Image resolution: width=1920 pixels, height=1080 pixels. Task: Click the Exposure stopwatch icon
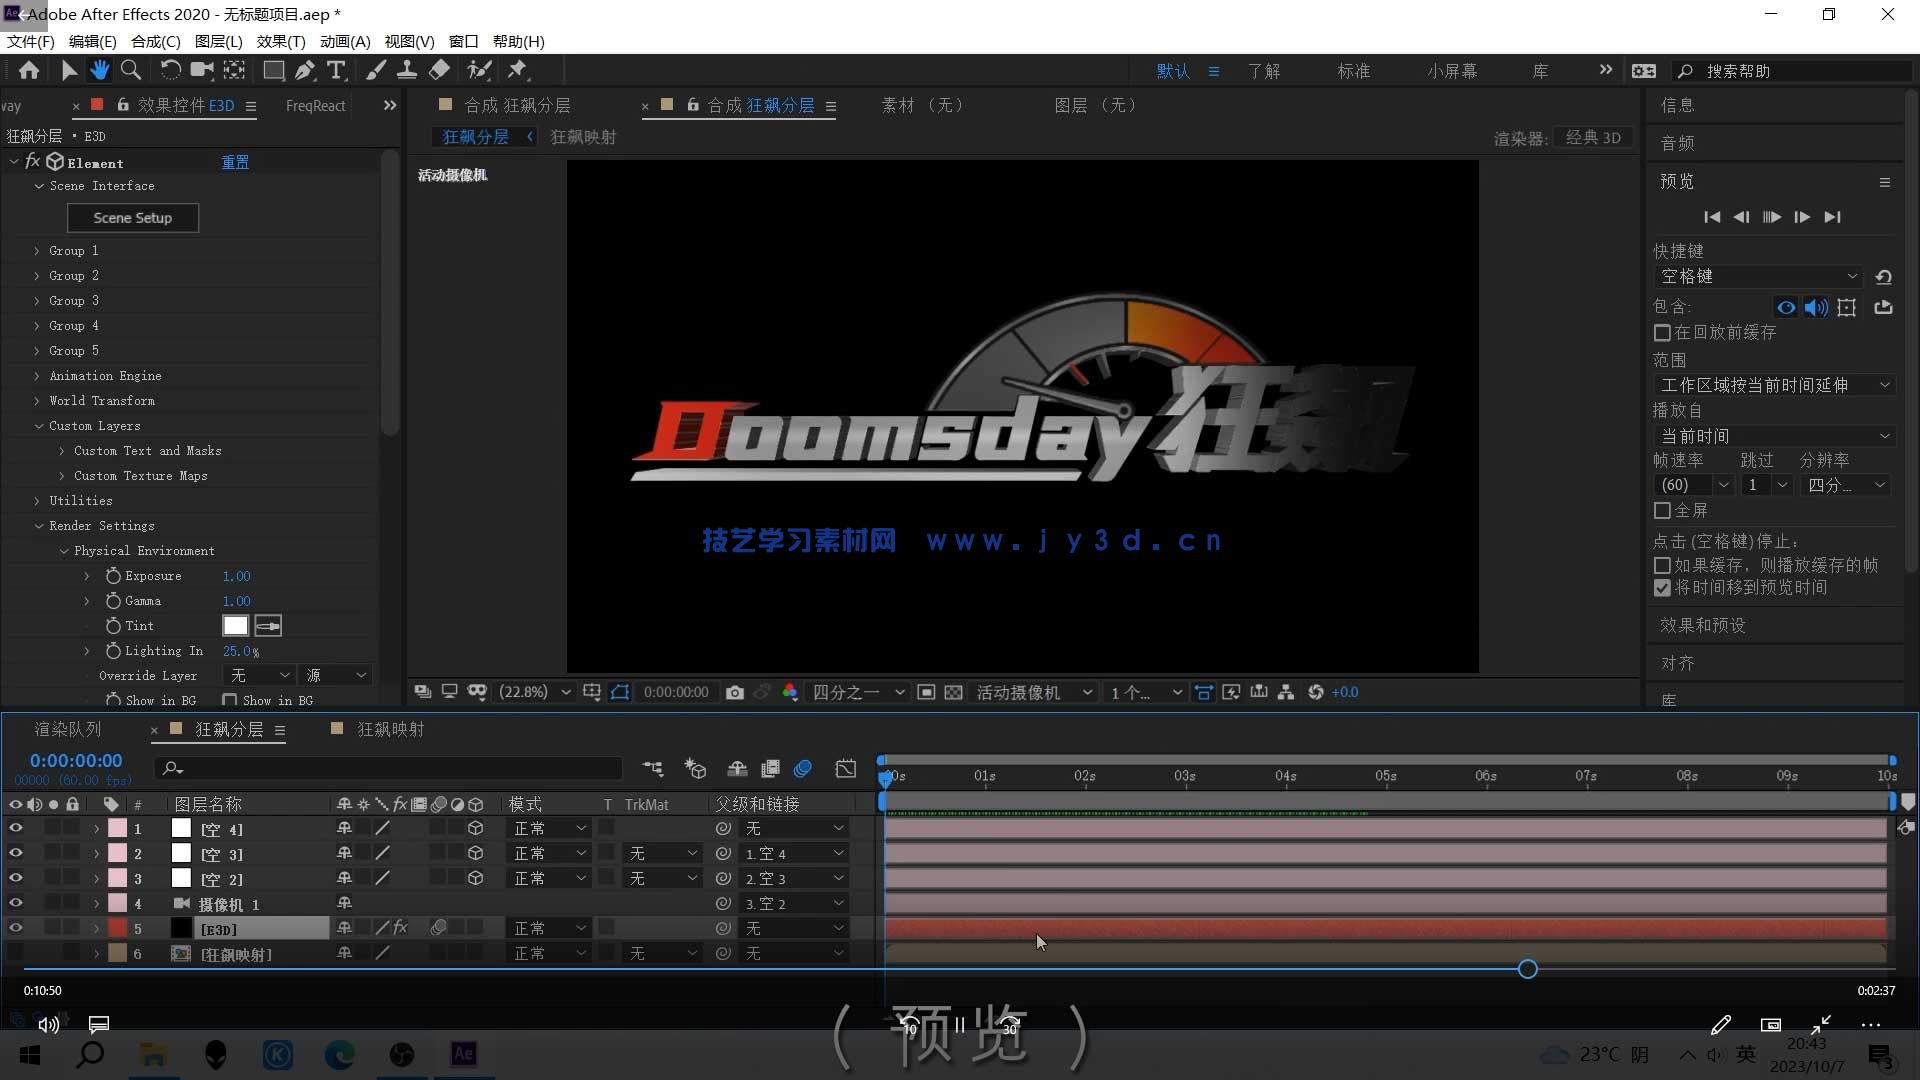113,576
